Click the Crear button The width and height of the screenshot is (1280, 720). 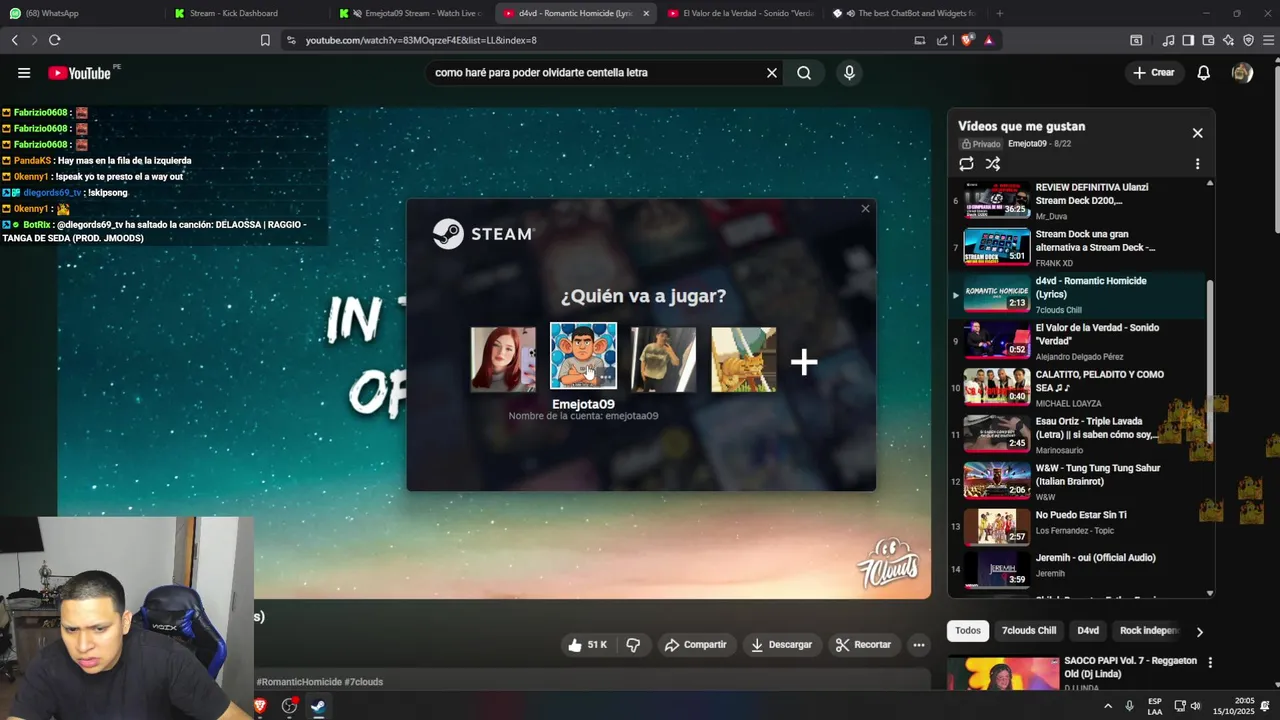(x=1153, y=73)
